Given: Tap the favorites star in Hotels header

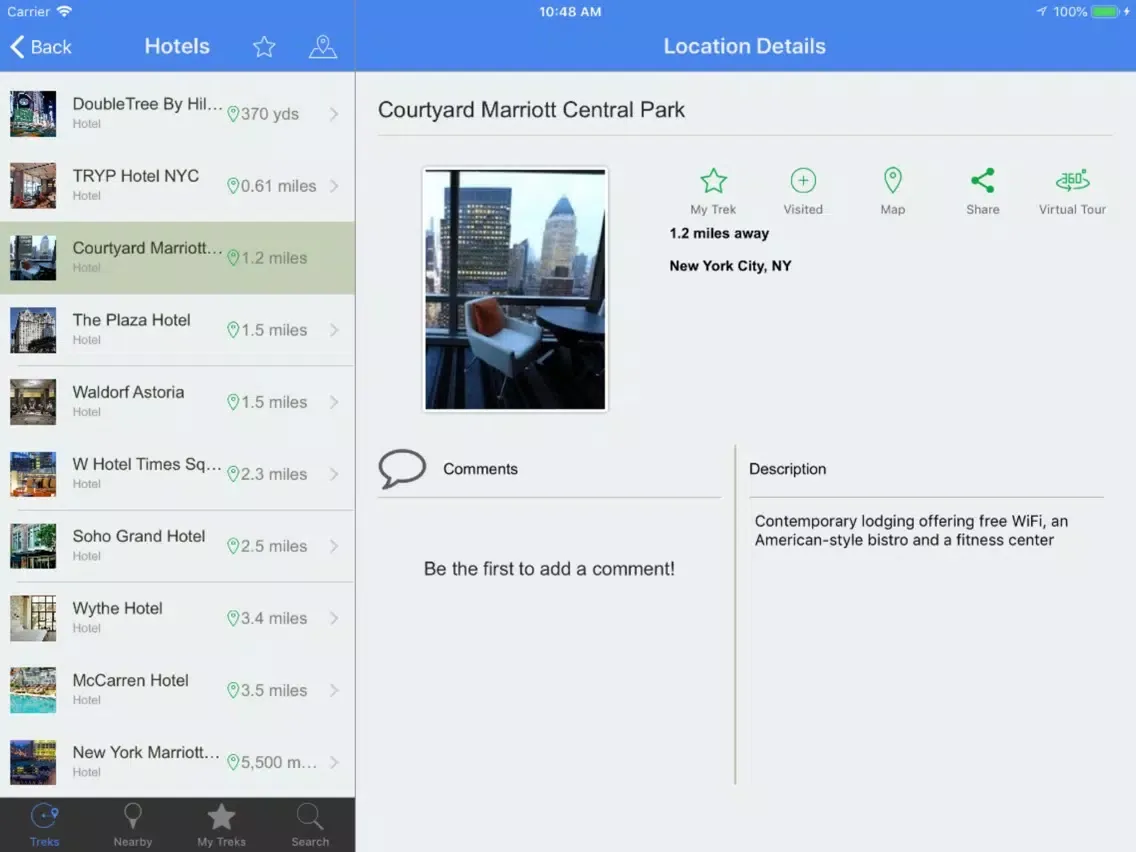Looking at the screenshot, I should click(x=264, y=47).
